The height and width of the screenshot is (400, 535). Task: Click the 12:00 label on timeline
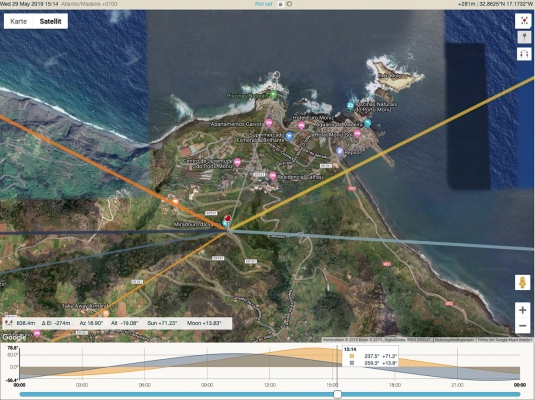tap(270, 385)
